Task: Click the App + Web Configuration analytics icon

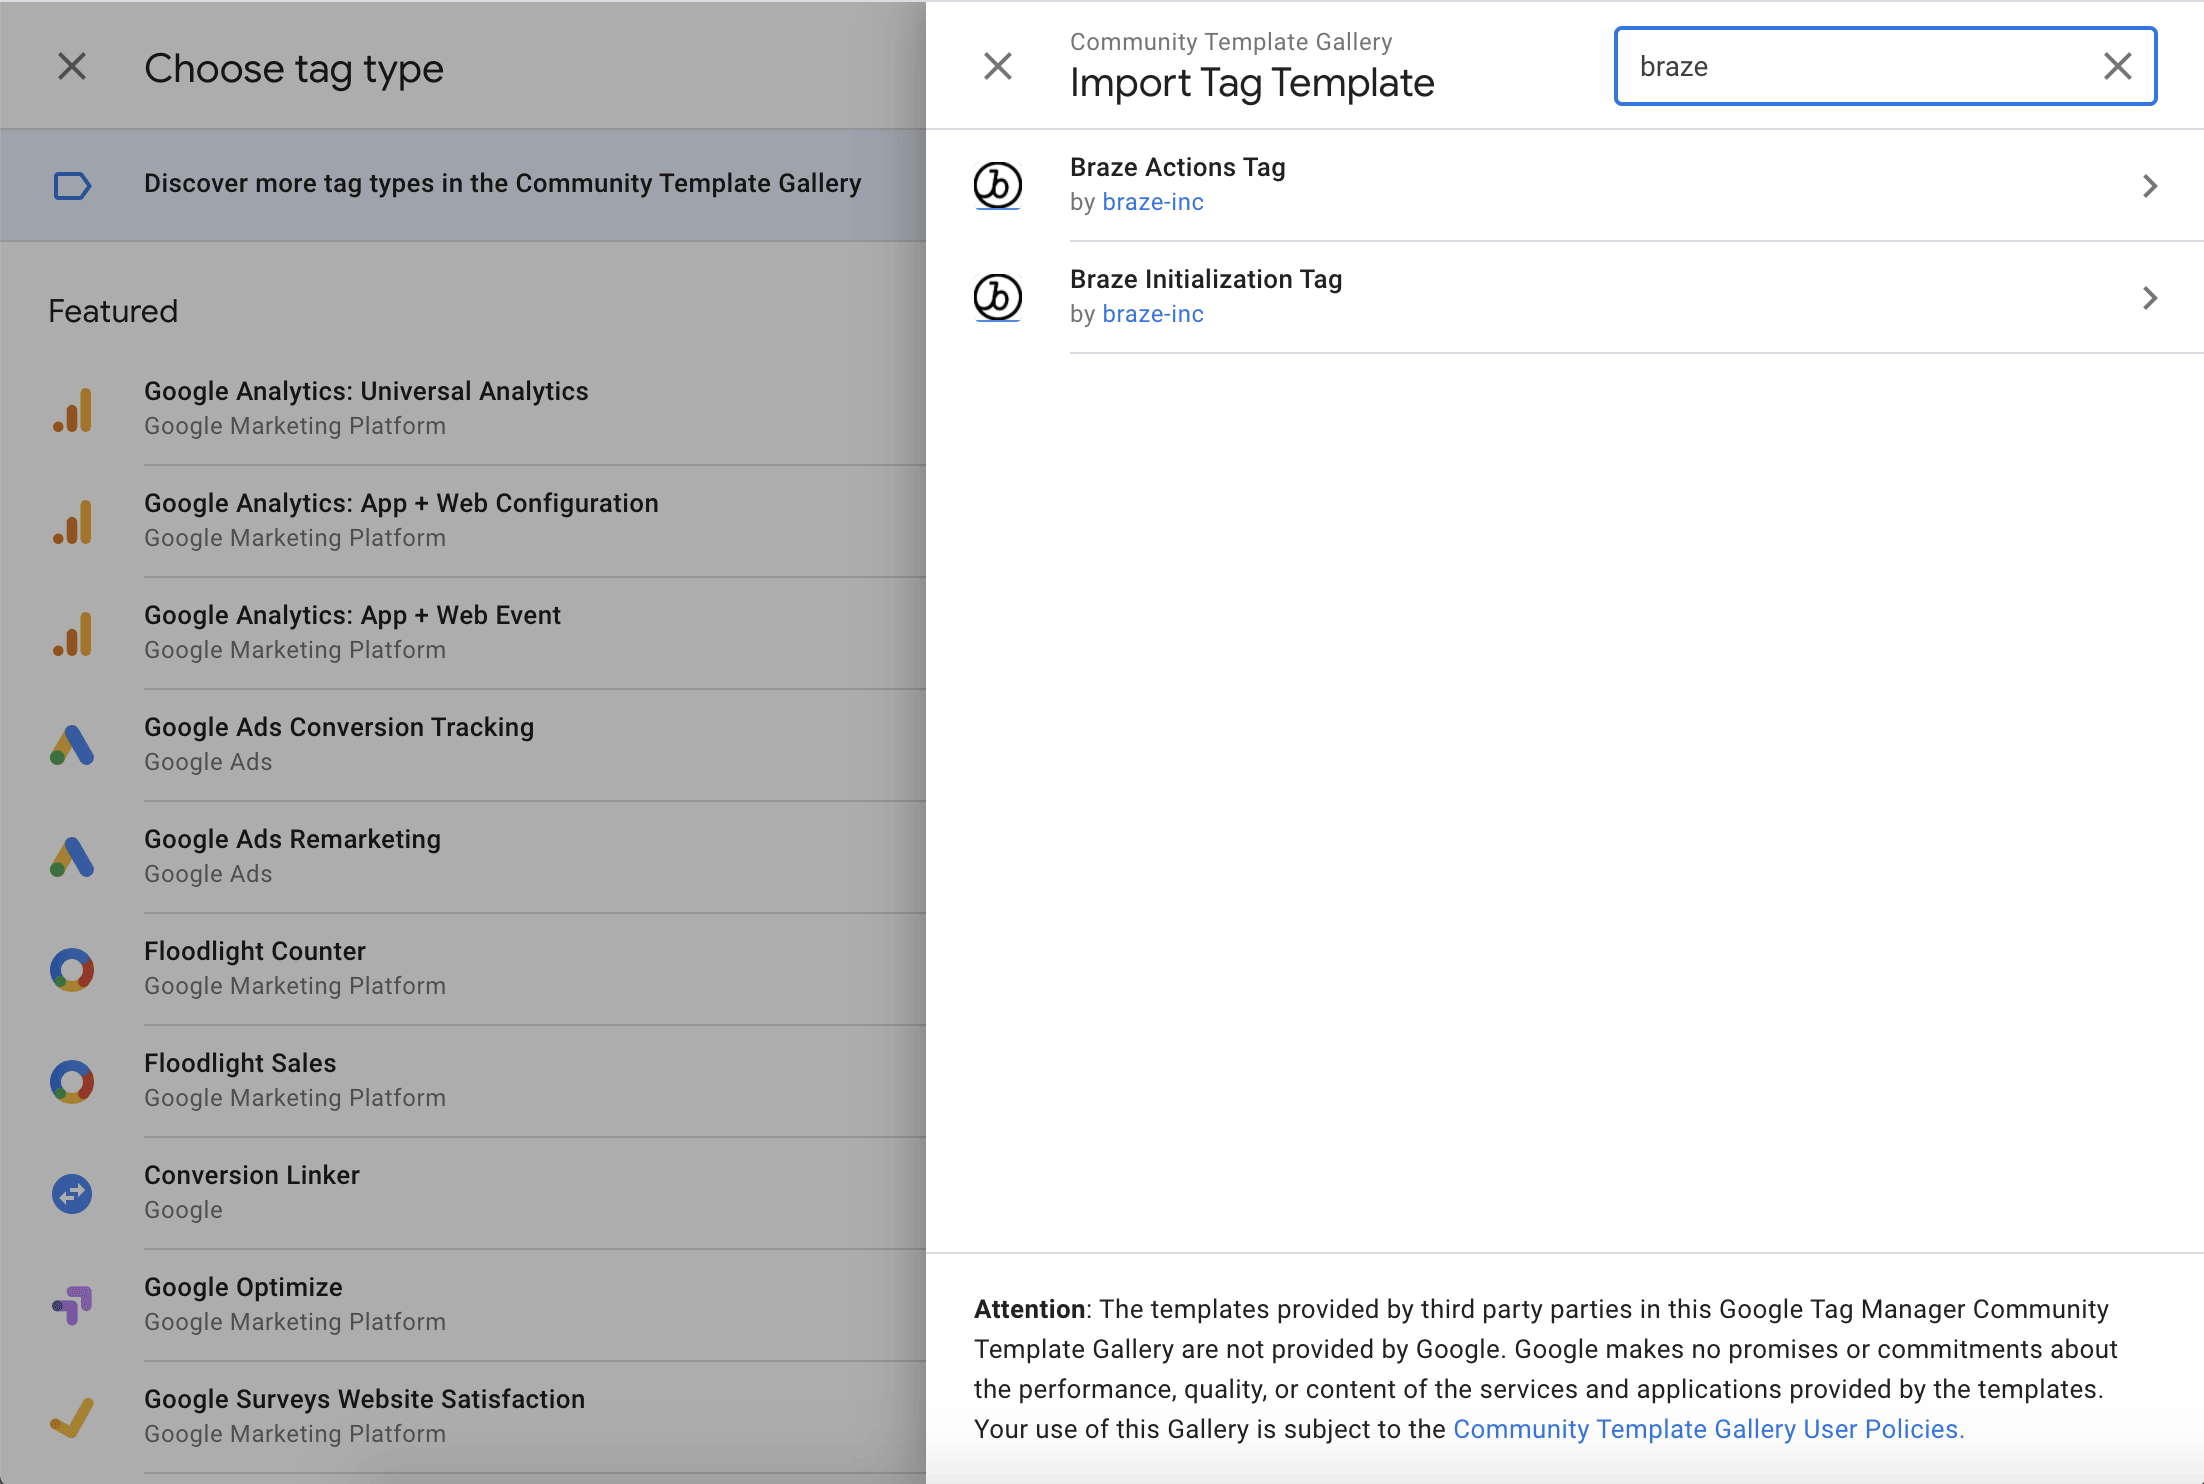Action: point(72,521)
